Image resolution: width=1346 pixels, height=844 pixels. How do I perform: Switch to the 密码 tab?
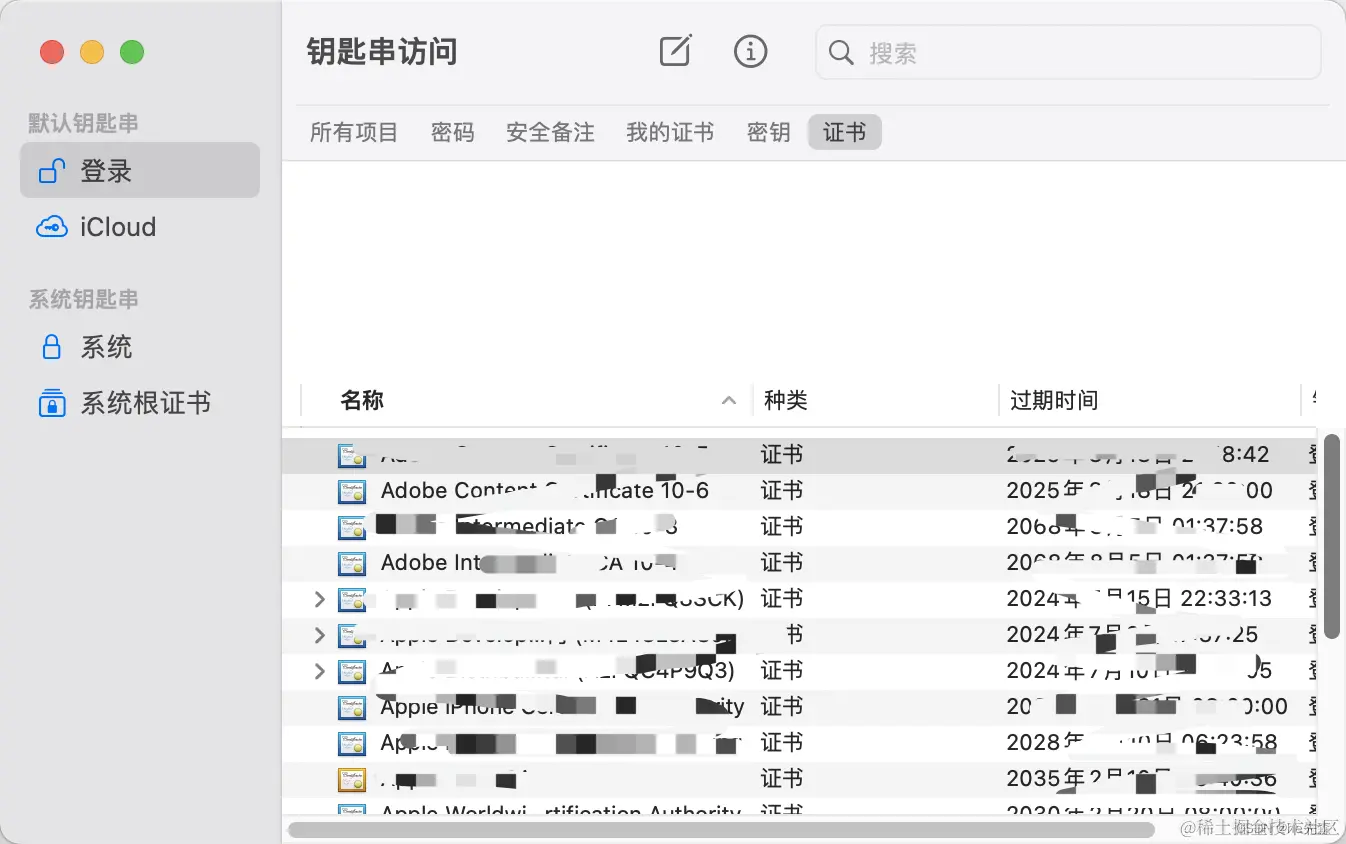[x=453, y=132]
